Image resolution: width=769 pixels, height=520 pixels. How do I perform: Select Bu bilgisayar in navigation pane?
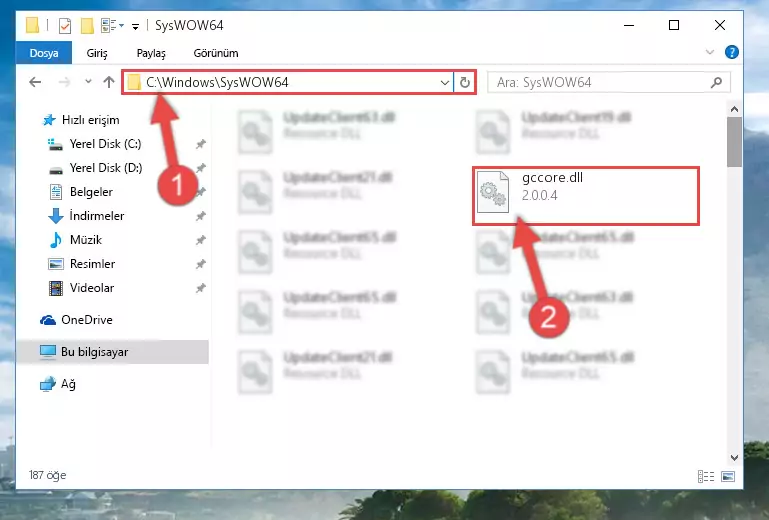(112, 352)
